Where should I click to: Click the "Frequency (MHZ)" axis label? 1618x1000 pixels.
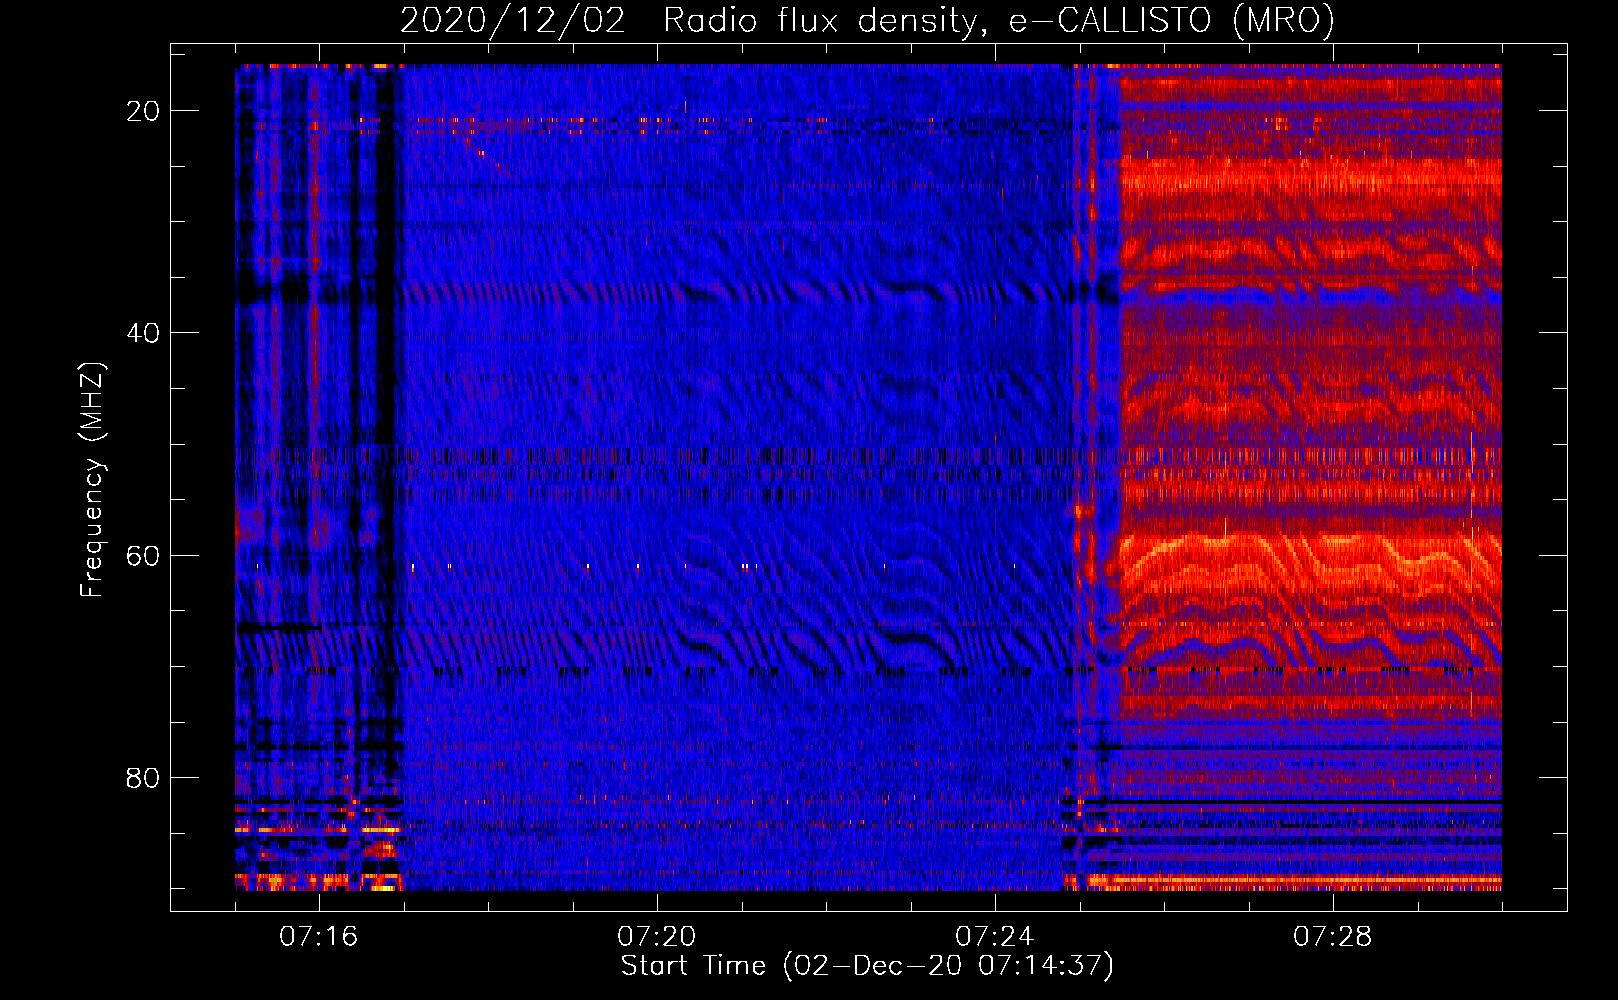[x=91, y=480]
